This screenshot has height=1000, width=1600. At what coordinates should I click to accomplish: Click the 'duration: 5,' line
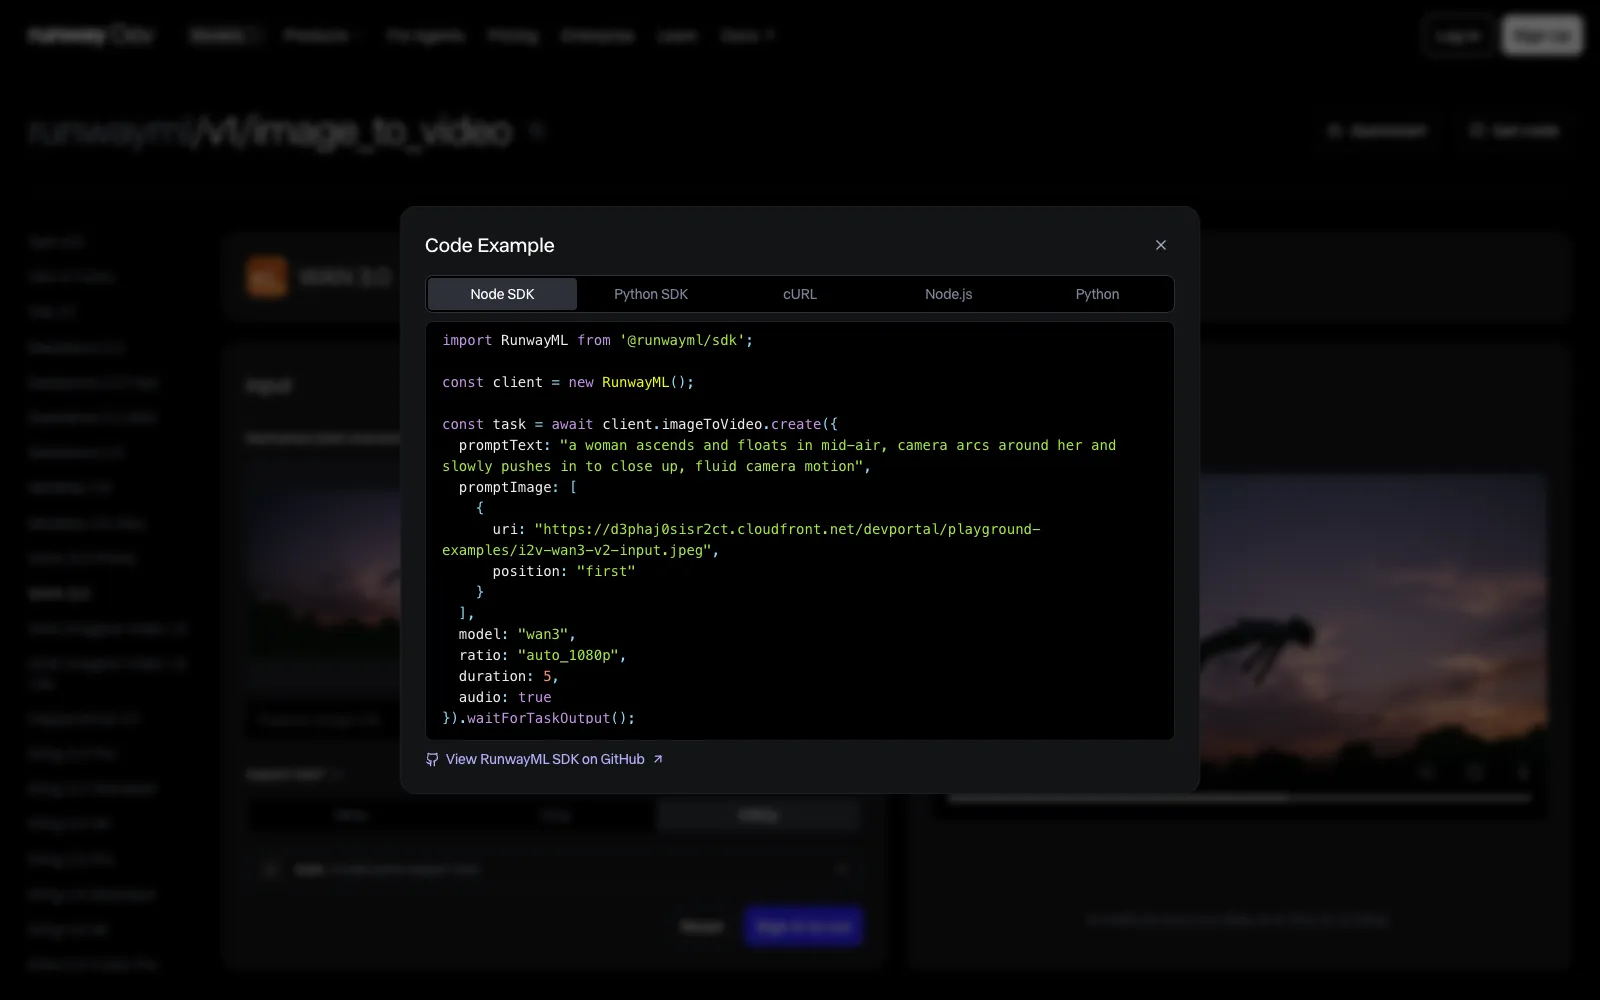tap(508, 676)
